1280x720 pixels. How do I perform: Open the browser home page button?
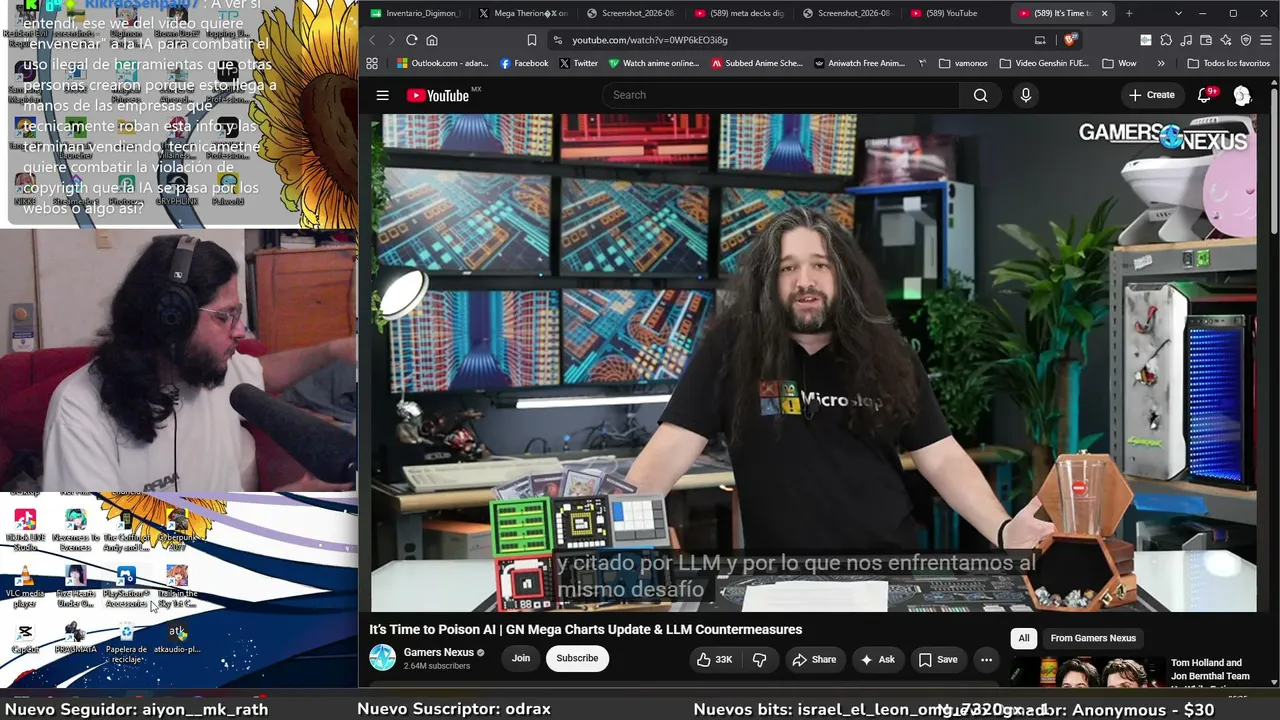point(432,40)
